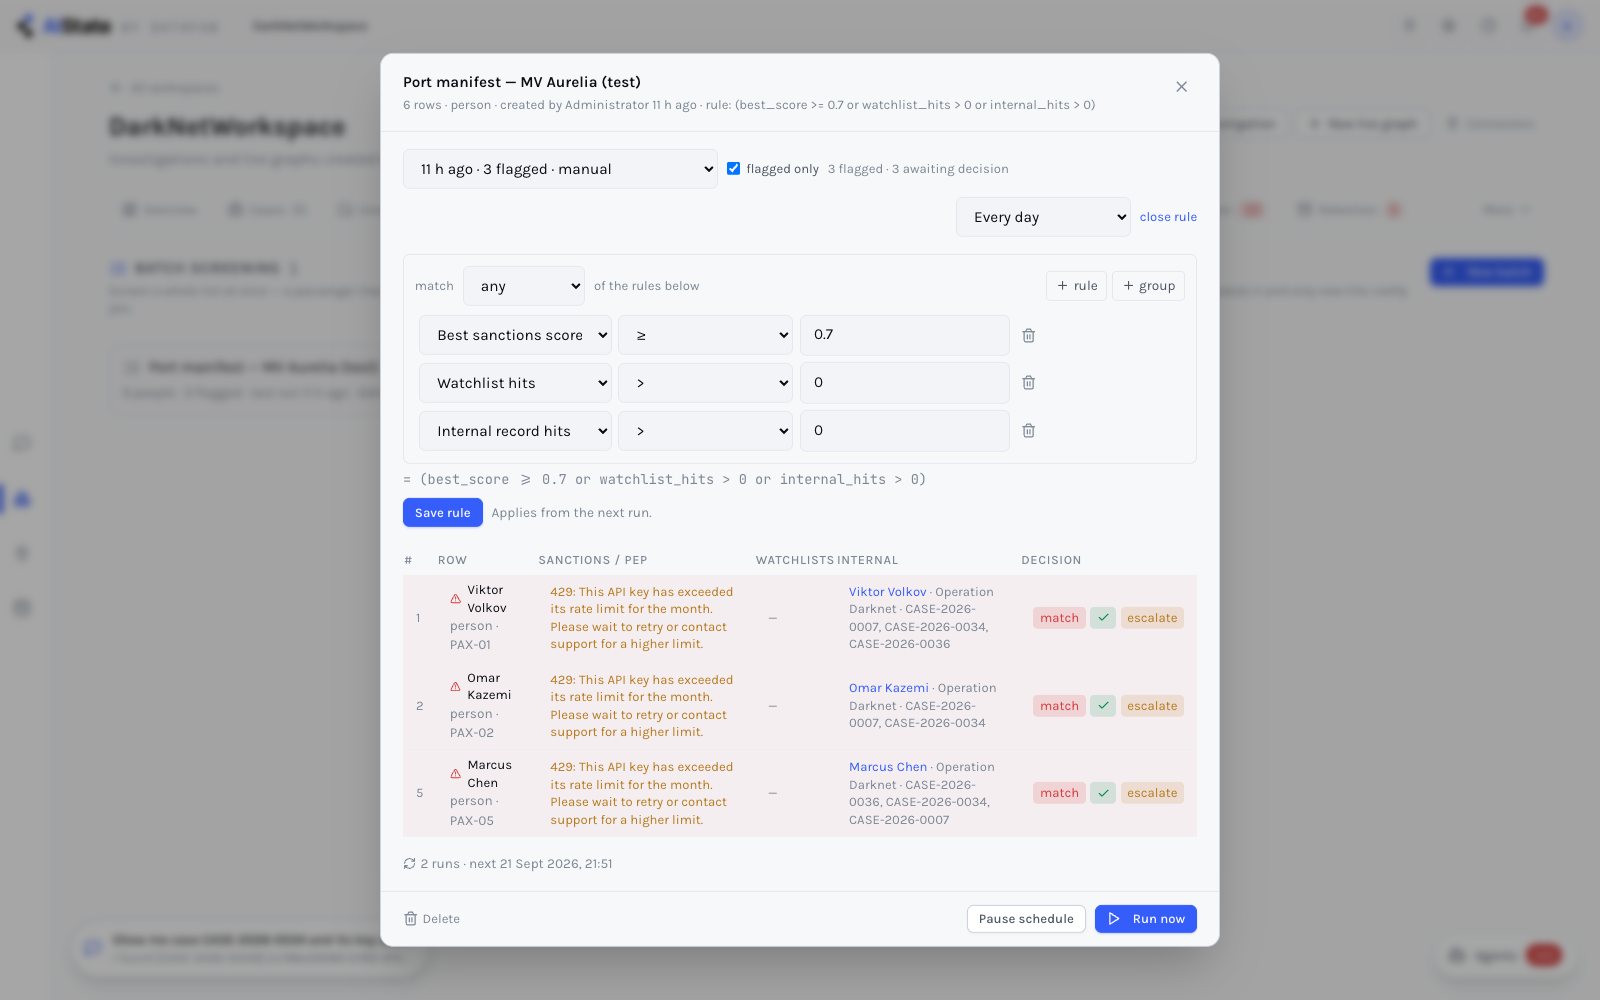Add a new rule
Image resolution: width=1600 pixels, height=1000 pixels.
pyautogui.click(x=1076, y=286)
